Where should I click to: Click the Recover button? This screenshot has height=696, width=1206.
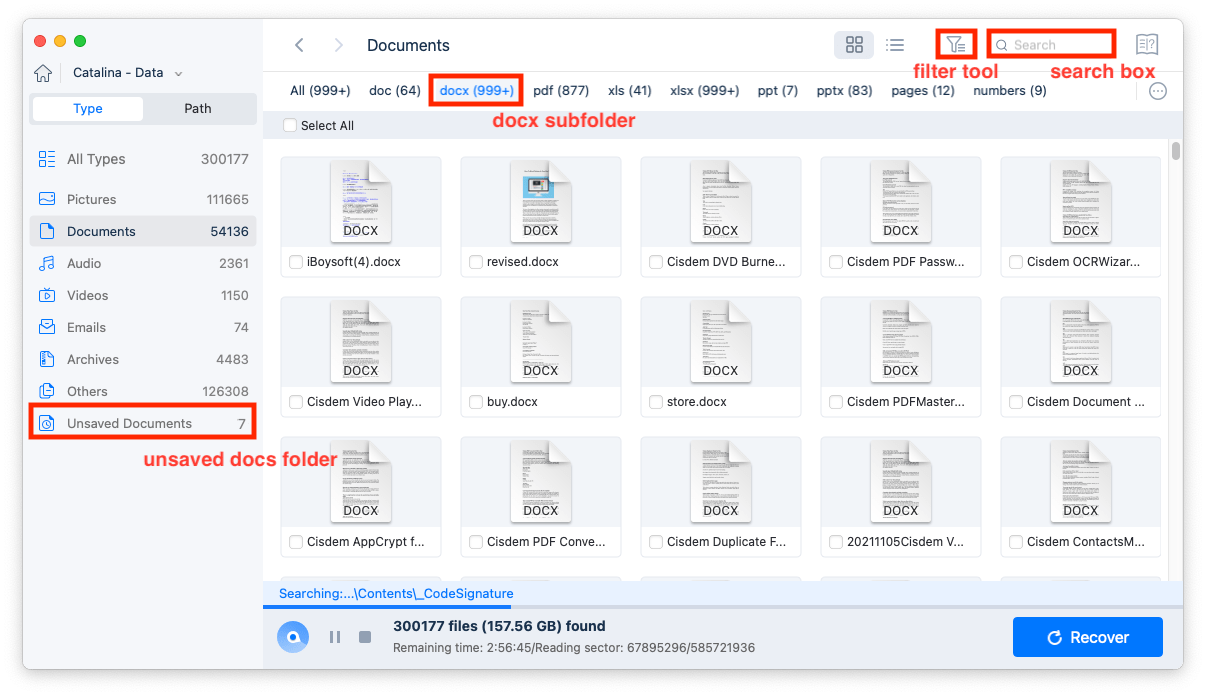pos(1087,637)
